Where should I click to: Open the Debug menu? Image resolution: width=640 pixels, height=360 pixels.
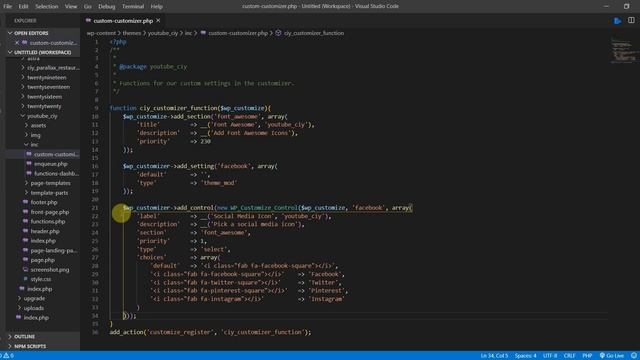(x=107, y=7)
